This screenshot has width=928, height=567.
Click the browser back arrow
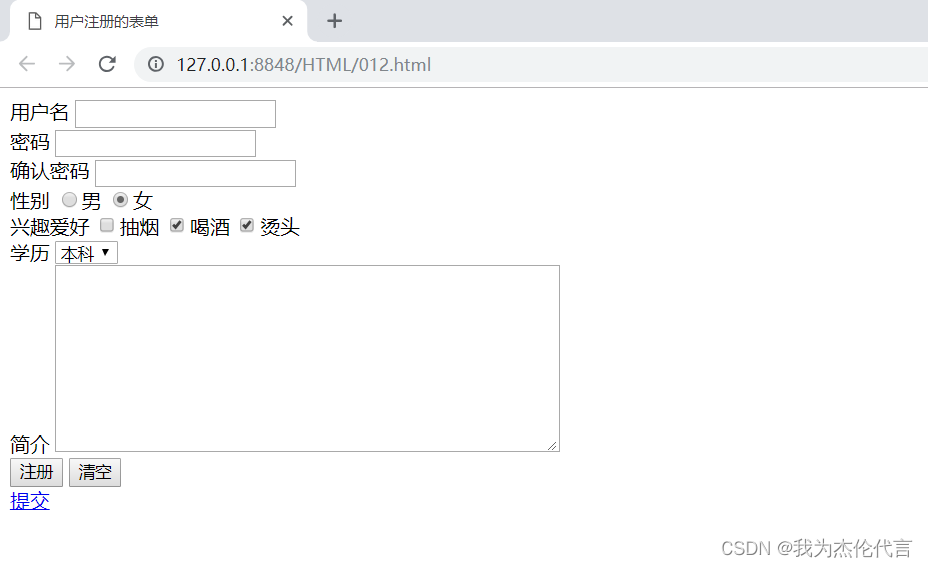tap(27, 64)
